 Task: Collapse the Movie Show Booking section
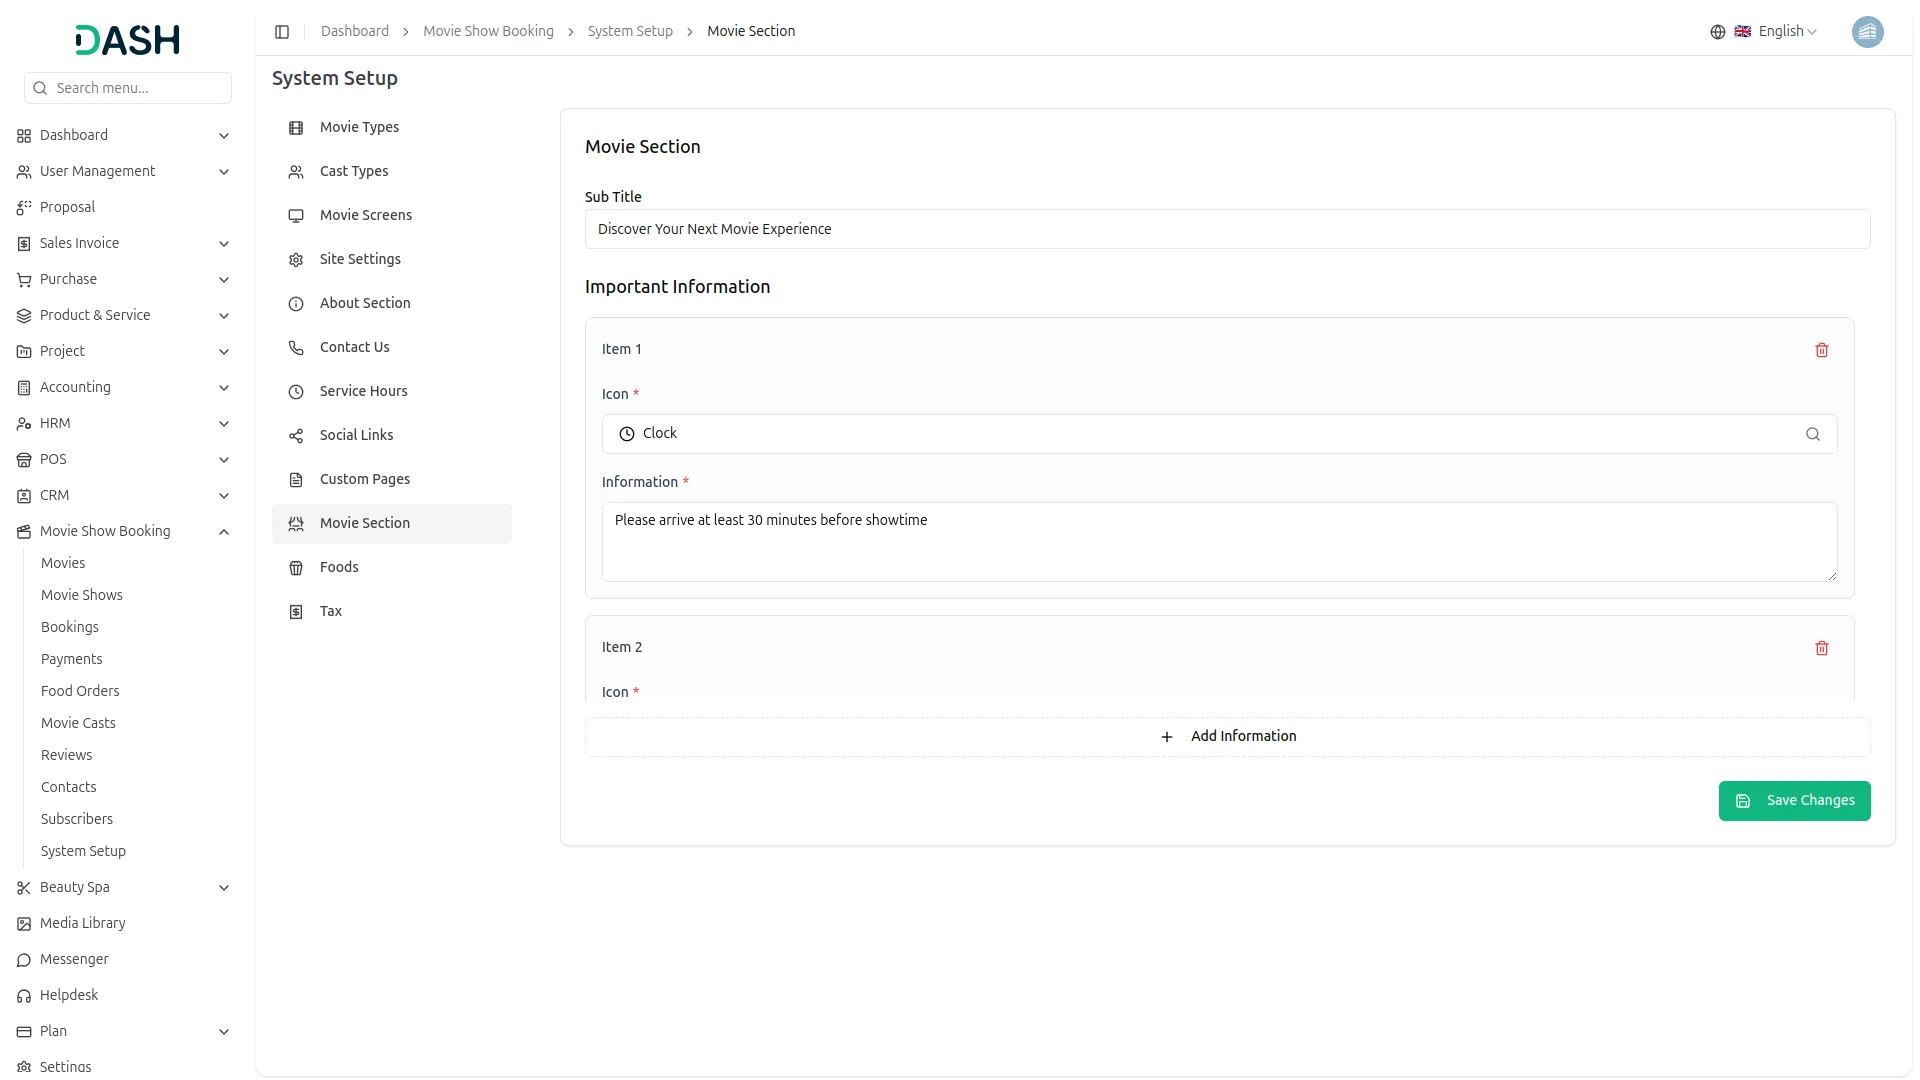(224, 531)
